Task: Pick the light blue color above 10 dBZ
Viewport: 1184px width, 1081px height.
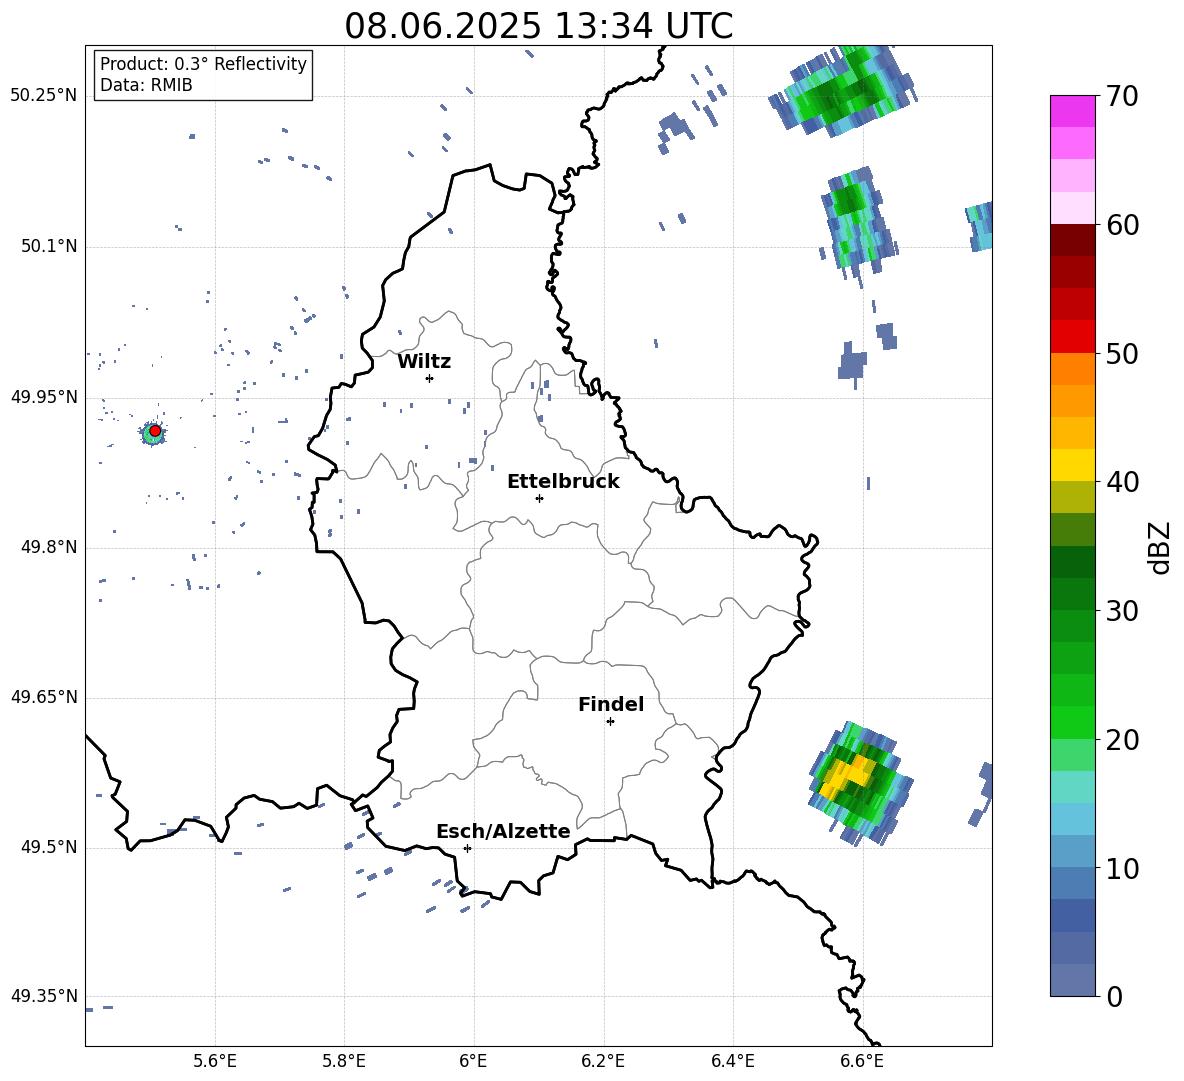Action: point(1072,852)
